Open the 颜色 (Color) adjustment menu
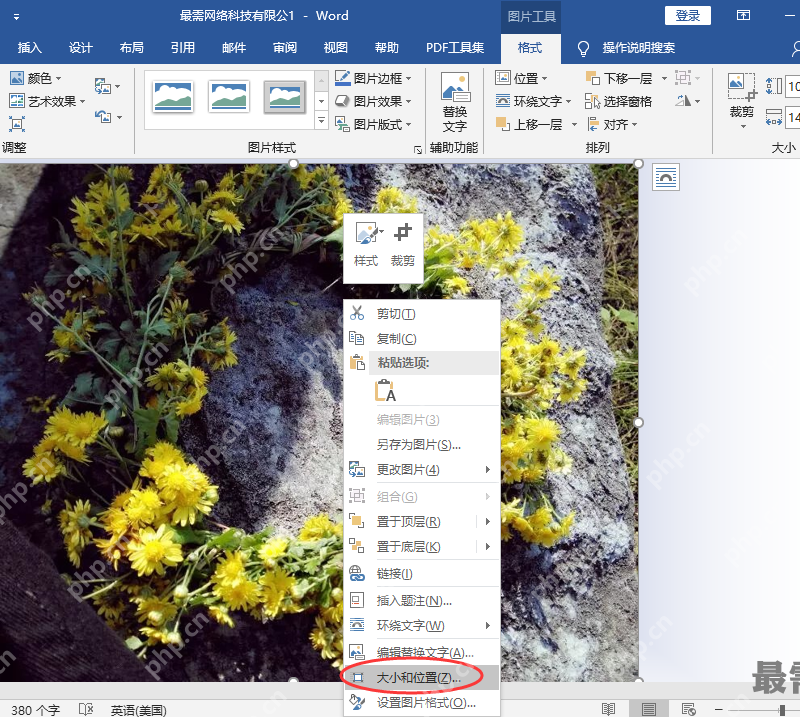The width and height of the screenshot is (800, 717). coord(36,78)
